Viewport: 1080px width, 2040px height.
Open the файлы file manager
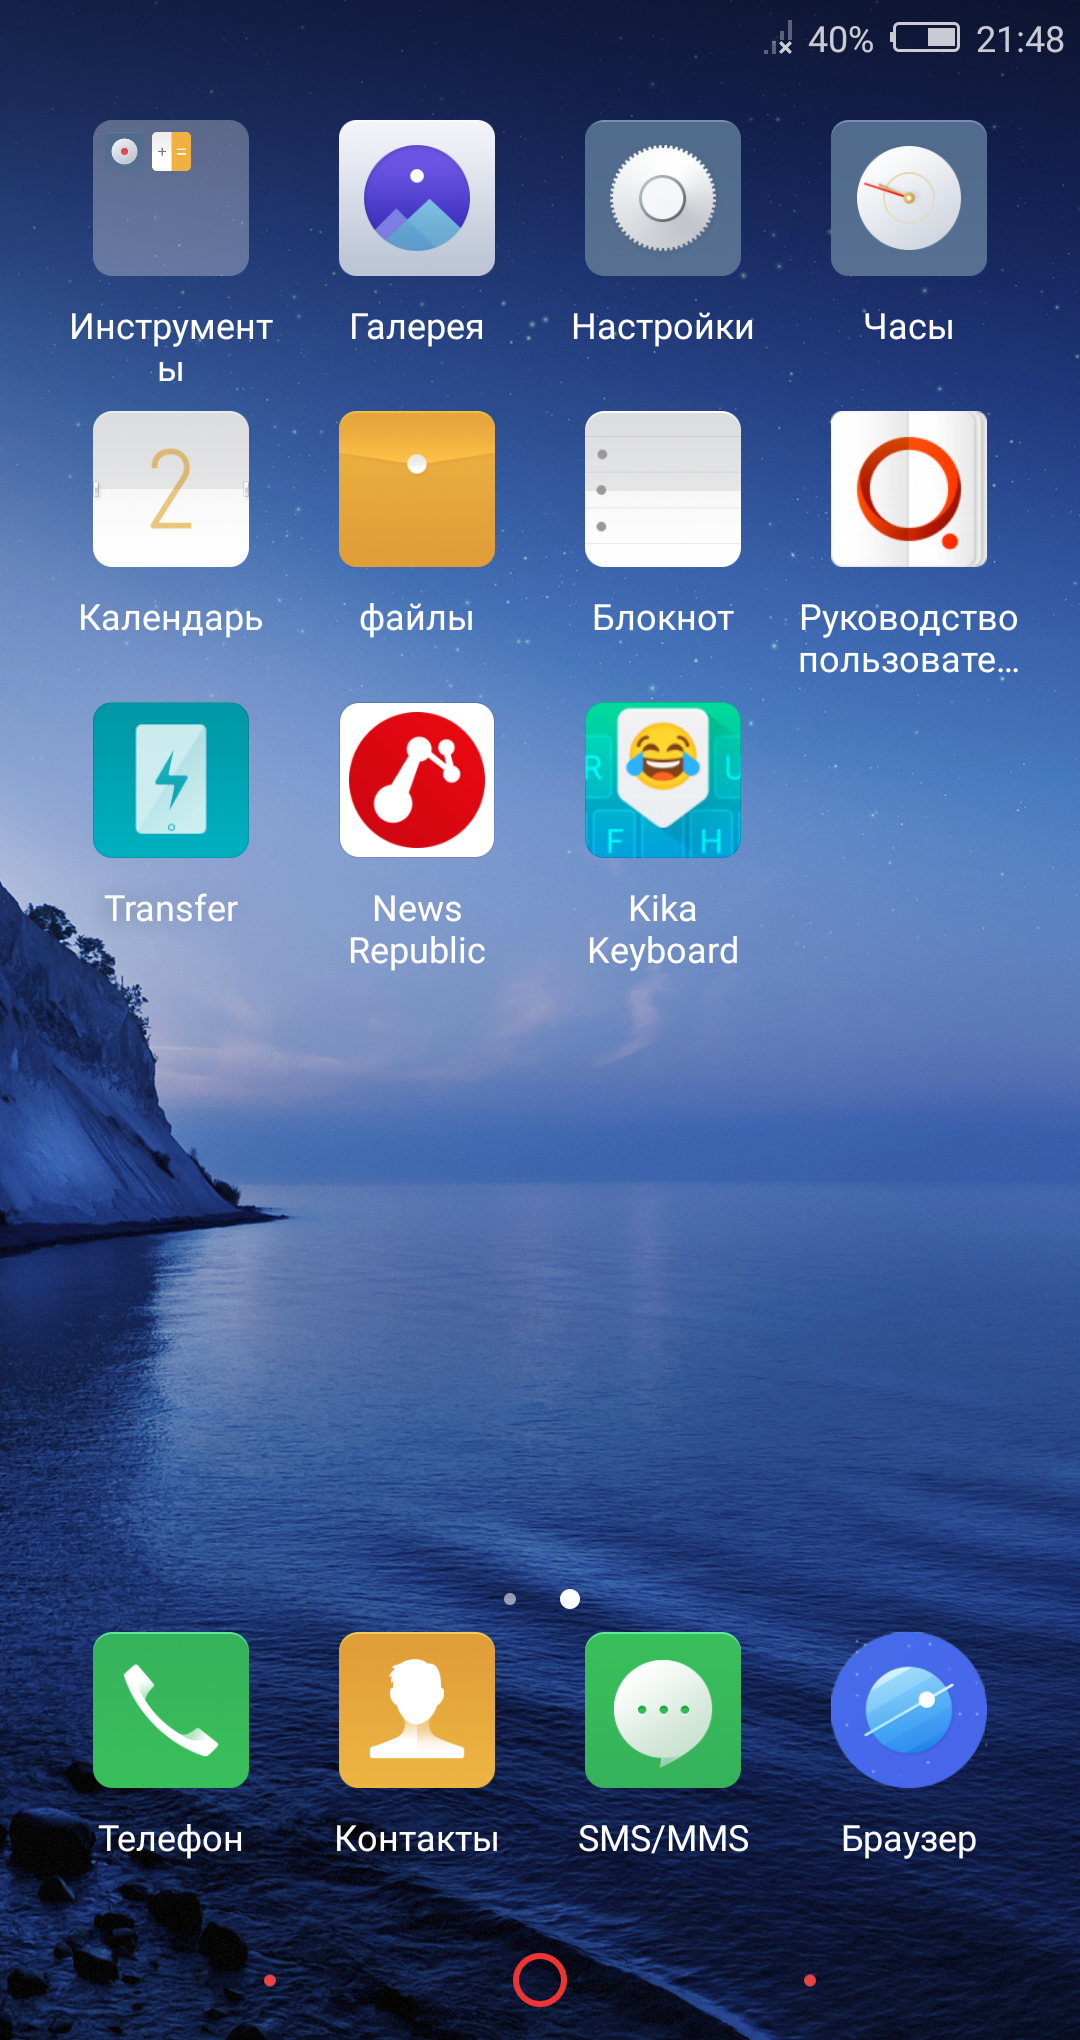417,489
